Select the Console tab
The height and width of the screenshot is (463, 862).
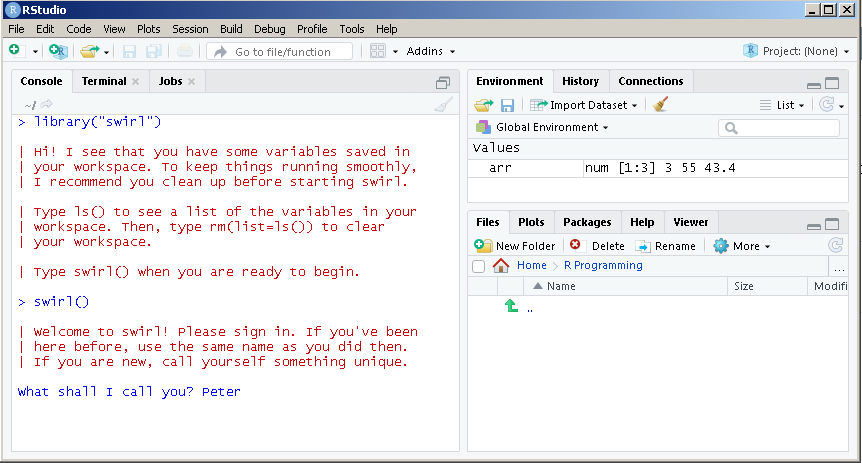pyautogui.click(x=41, y=81)
